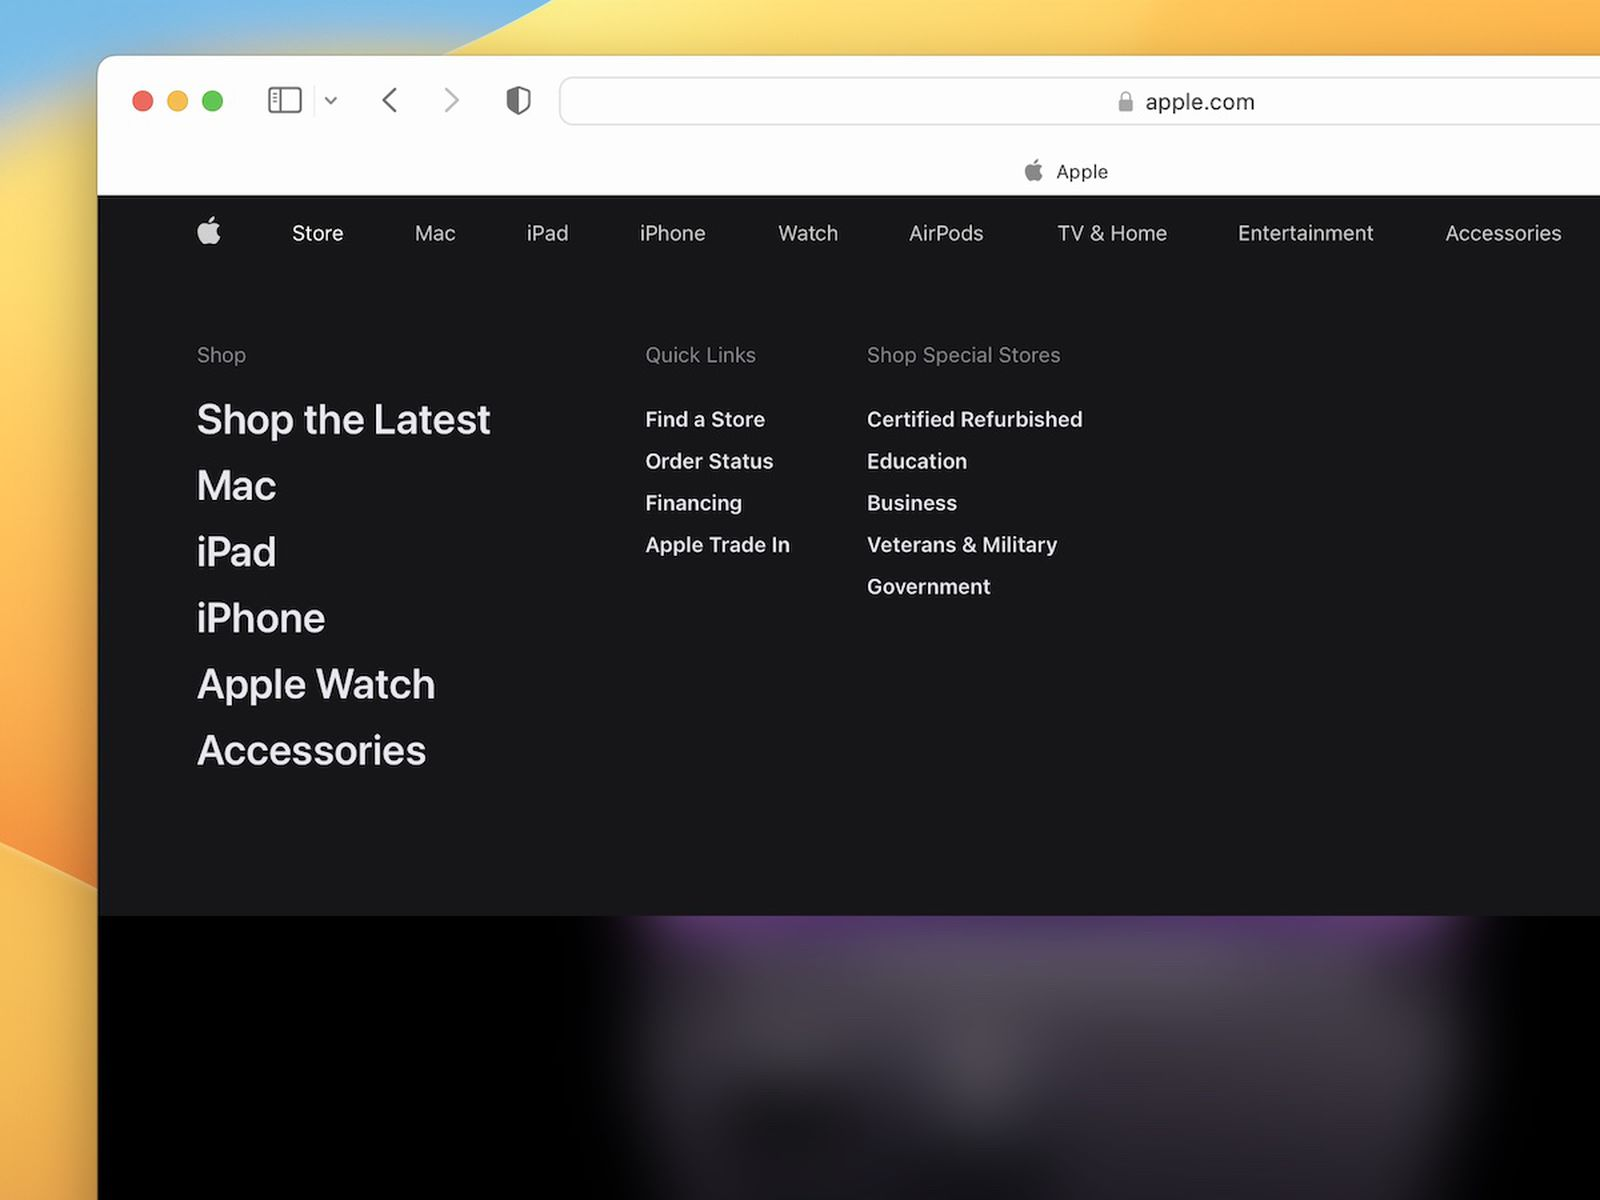1600x1200 pixels.
Task: Select the Apple tab in tab bar
Action: 1066,171
